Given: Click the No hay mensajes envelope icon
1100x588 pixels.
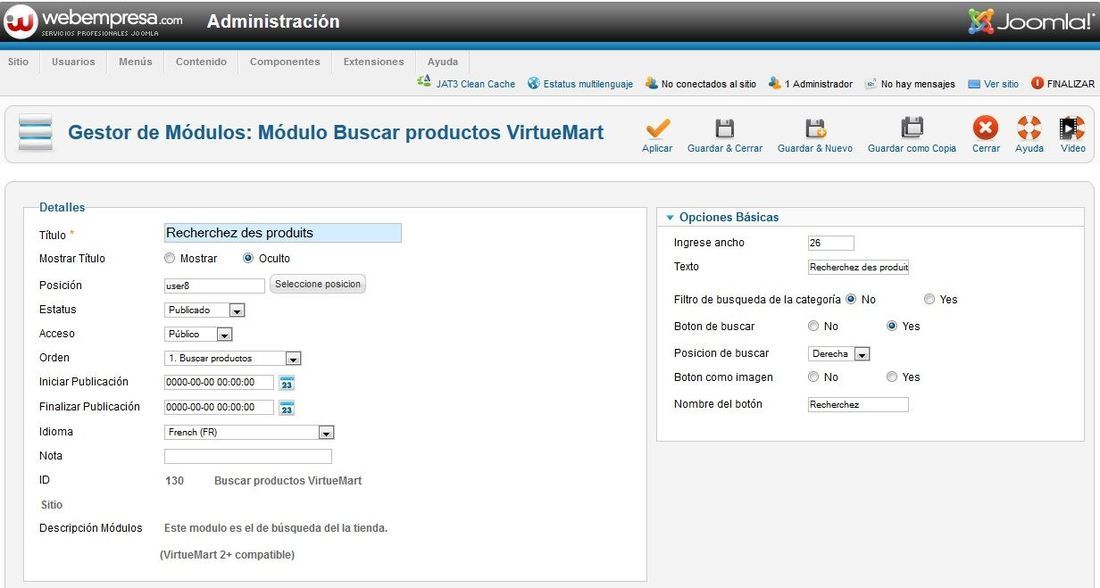Looking at the screenshot, I should click(x=871, y=83).
